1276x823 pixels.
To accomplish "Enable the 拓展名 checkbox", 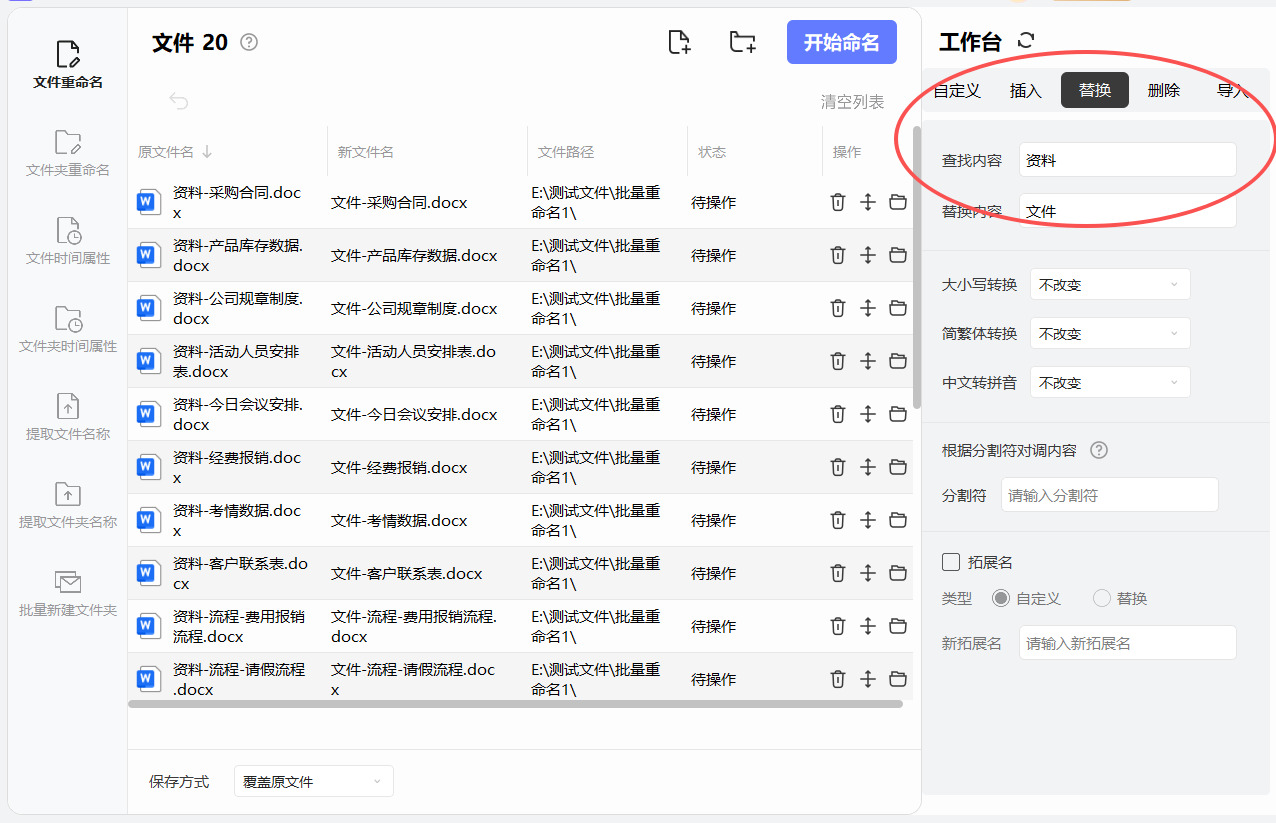I will click(951, 562).
